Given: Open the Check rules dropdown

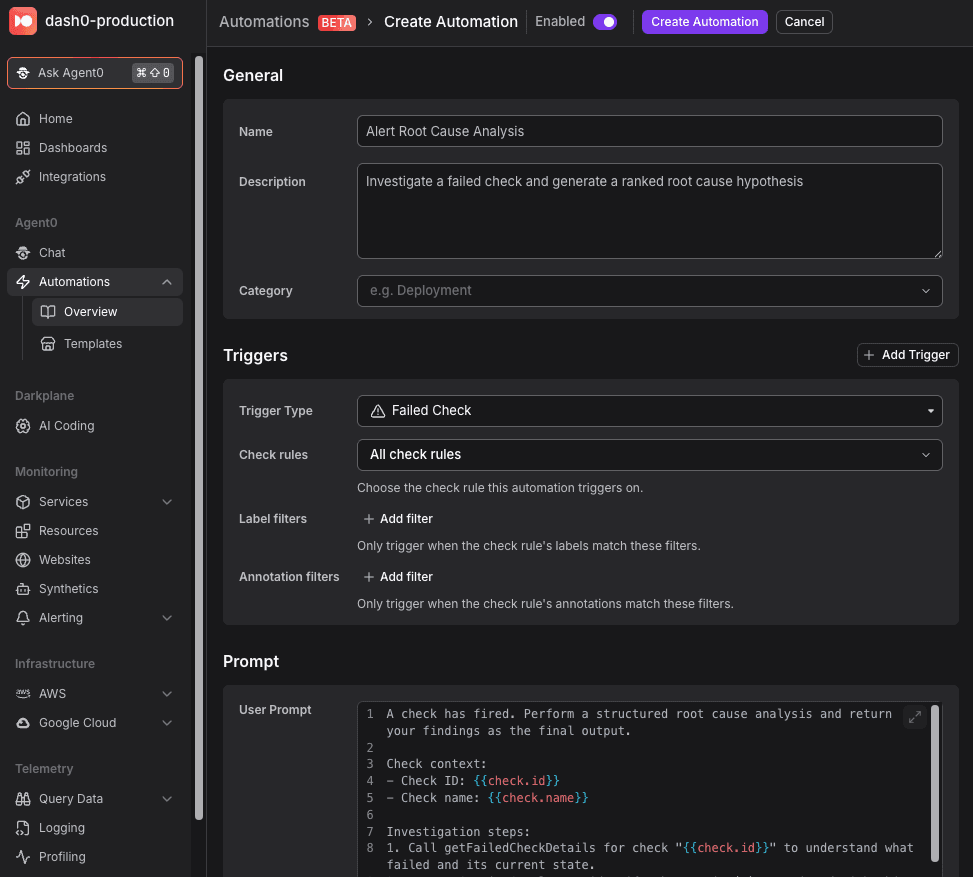Looking at the screenshot, I should point(650,455).
